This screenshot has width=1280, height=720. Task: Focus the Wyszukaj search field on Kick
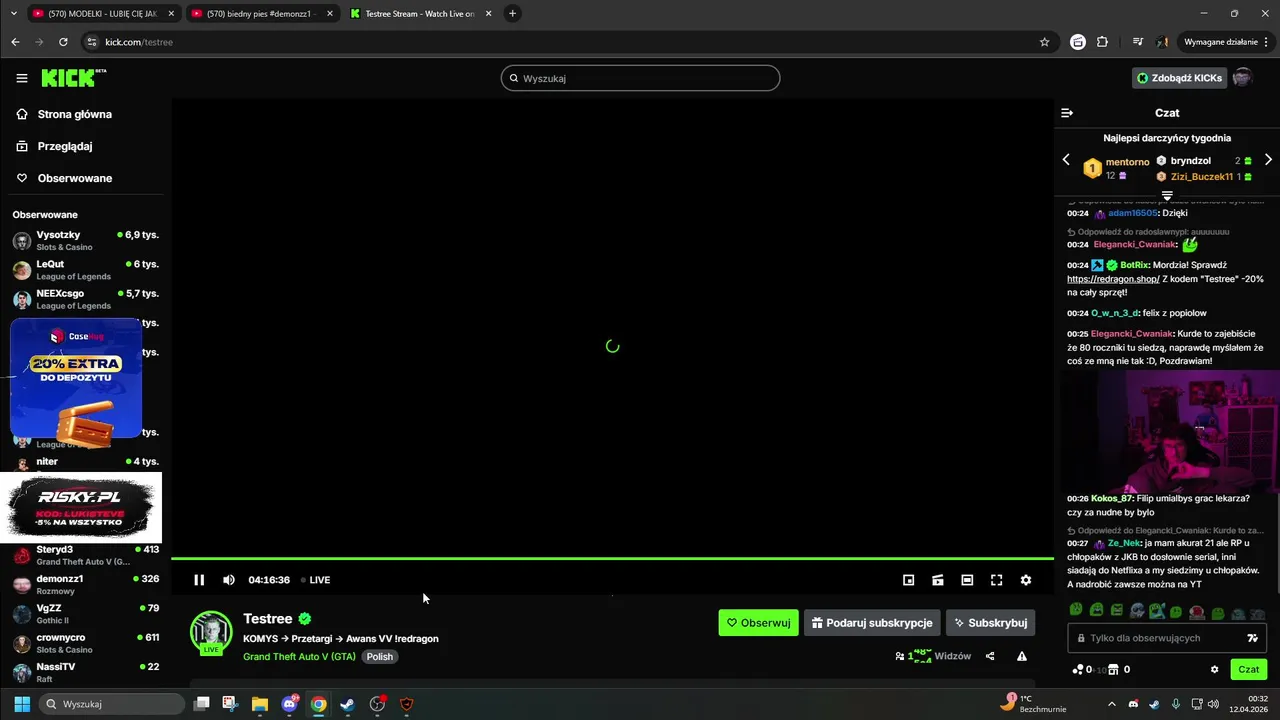(x=640, y=78)
